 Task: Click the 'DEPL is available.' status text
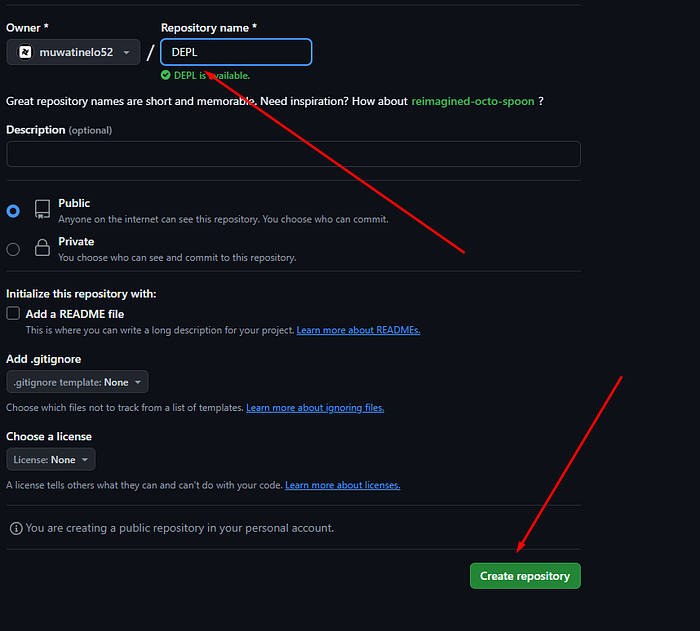(x=212, y=75)
